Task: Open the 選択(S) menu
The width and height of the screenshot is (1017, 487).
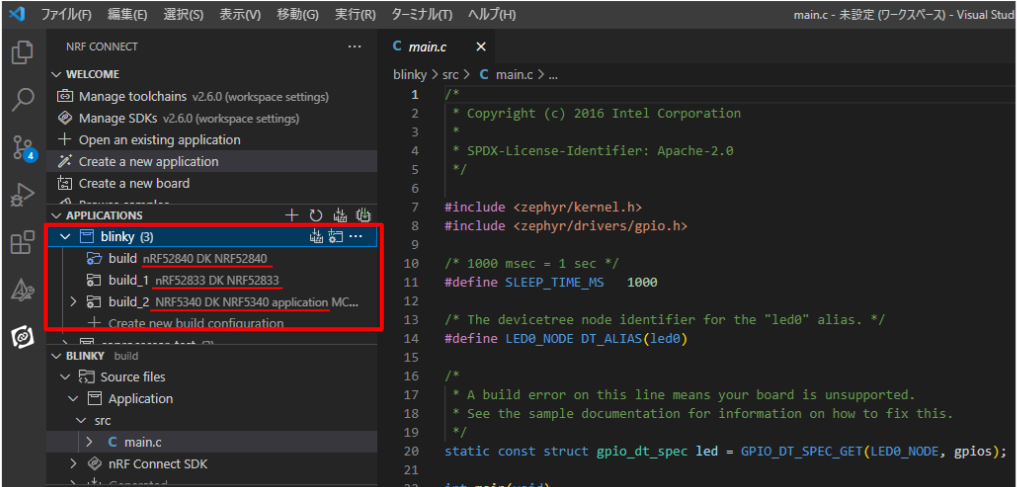Action: (184, 14)
